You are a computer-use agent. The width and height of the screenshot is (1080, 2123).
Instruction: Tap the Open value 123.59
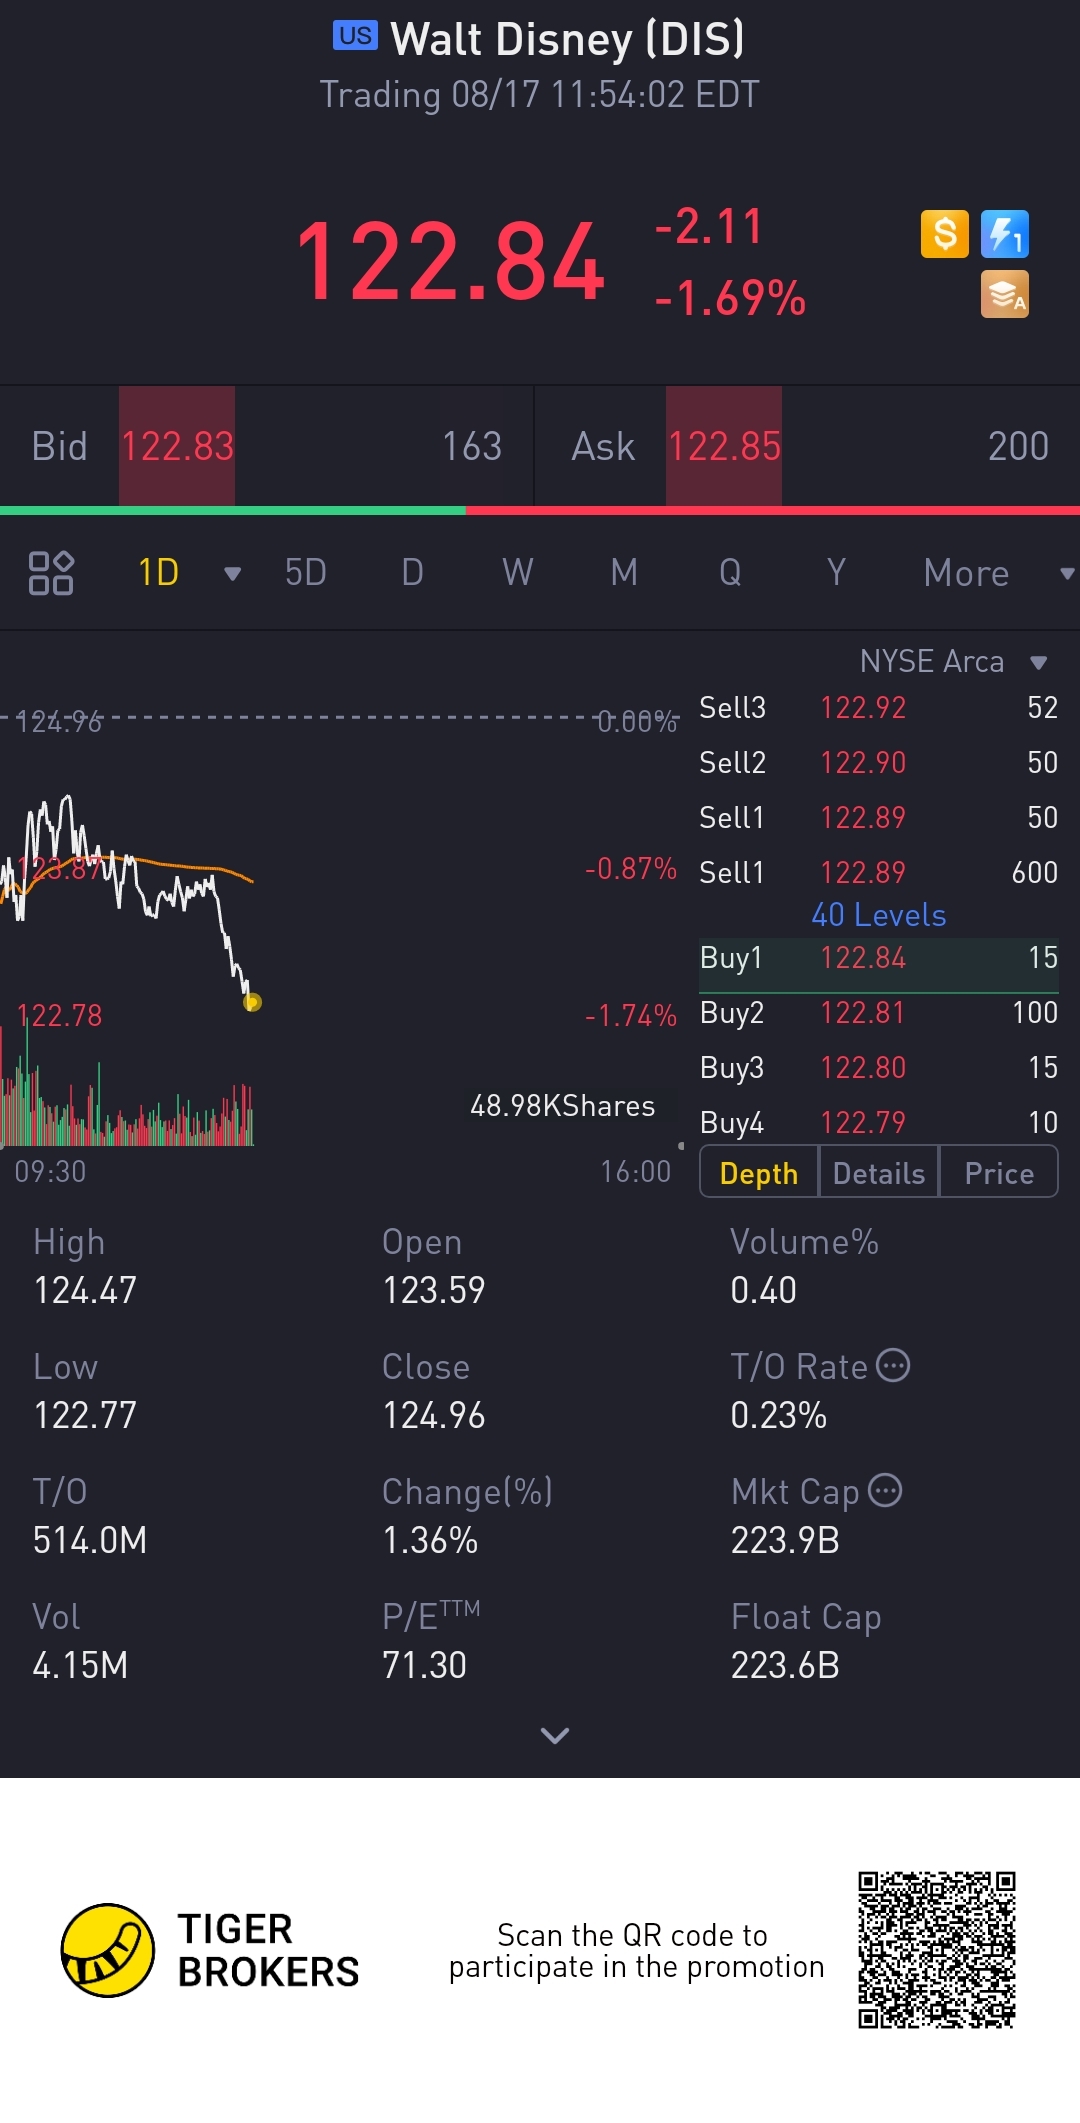pyautogui.click(x=434, y=1290)
